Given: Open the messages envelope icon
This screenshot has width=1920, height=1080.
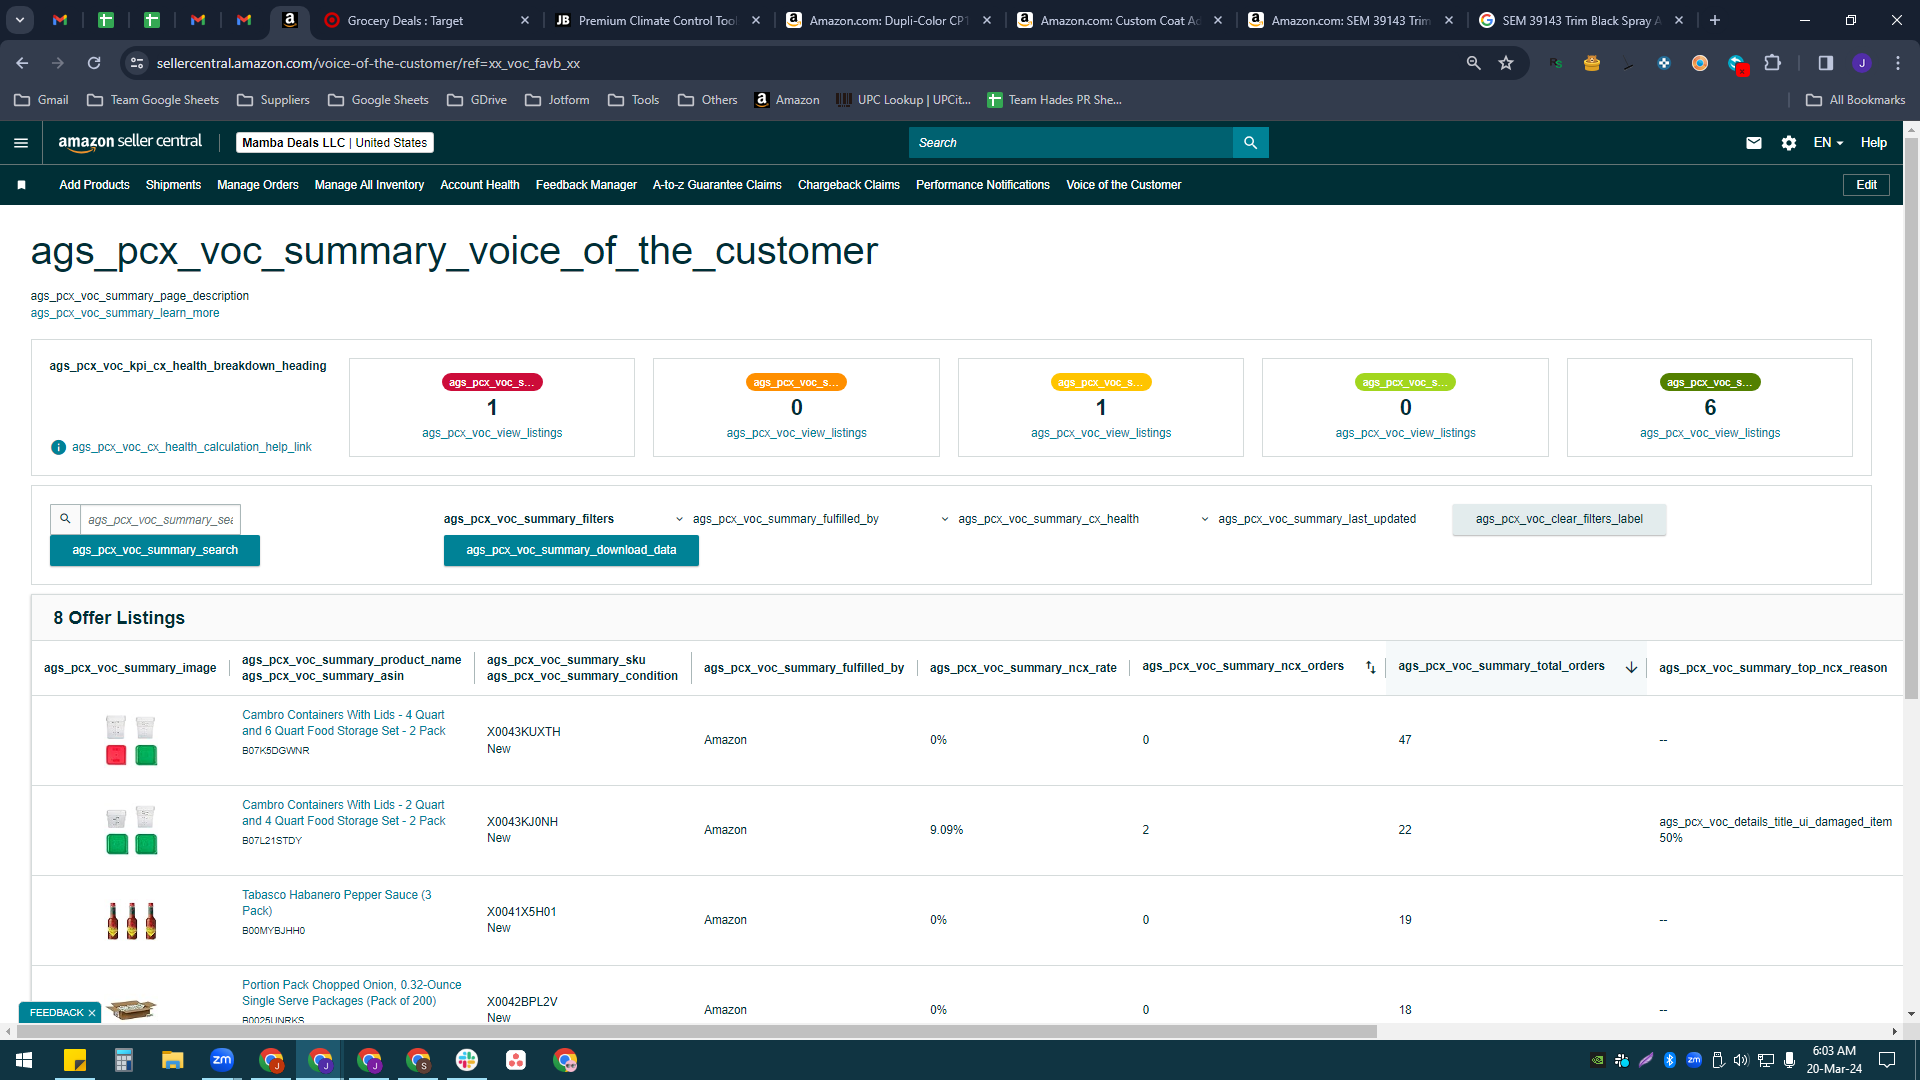Looking at the screenshot, I should [1754, 143].
